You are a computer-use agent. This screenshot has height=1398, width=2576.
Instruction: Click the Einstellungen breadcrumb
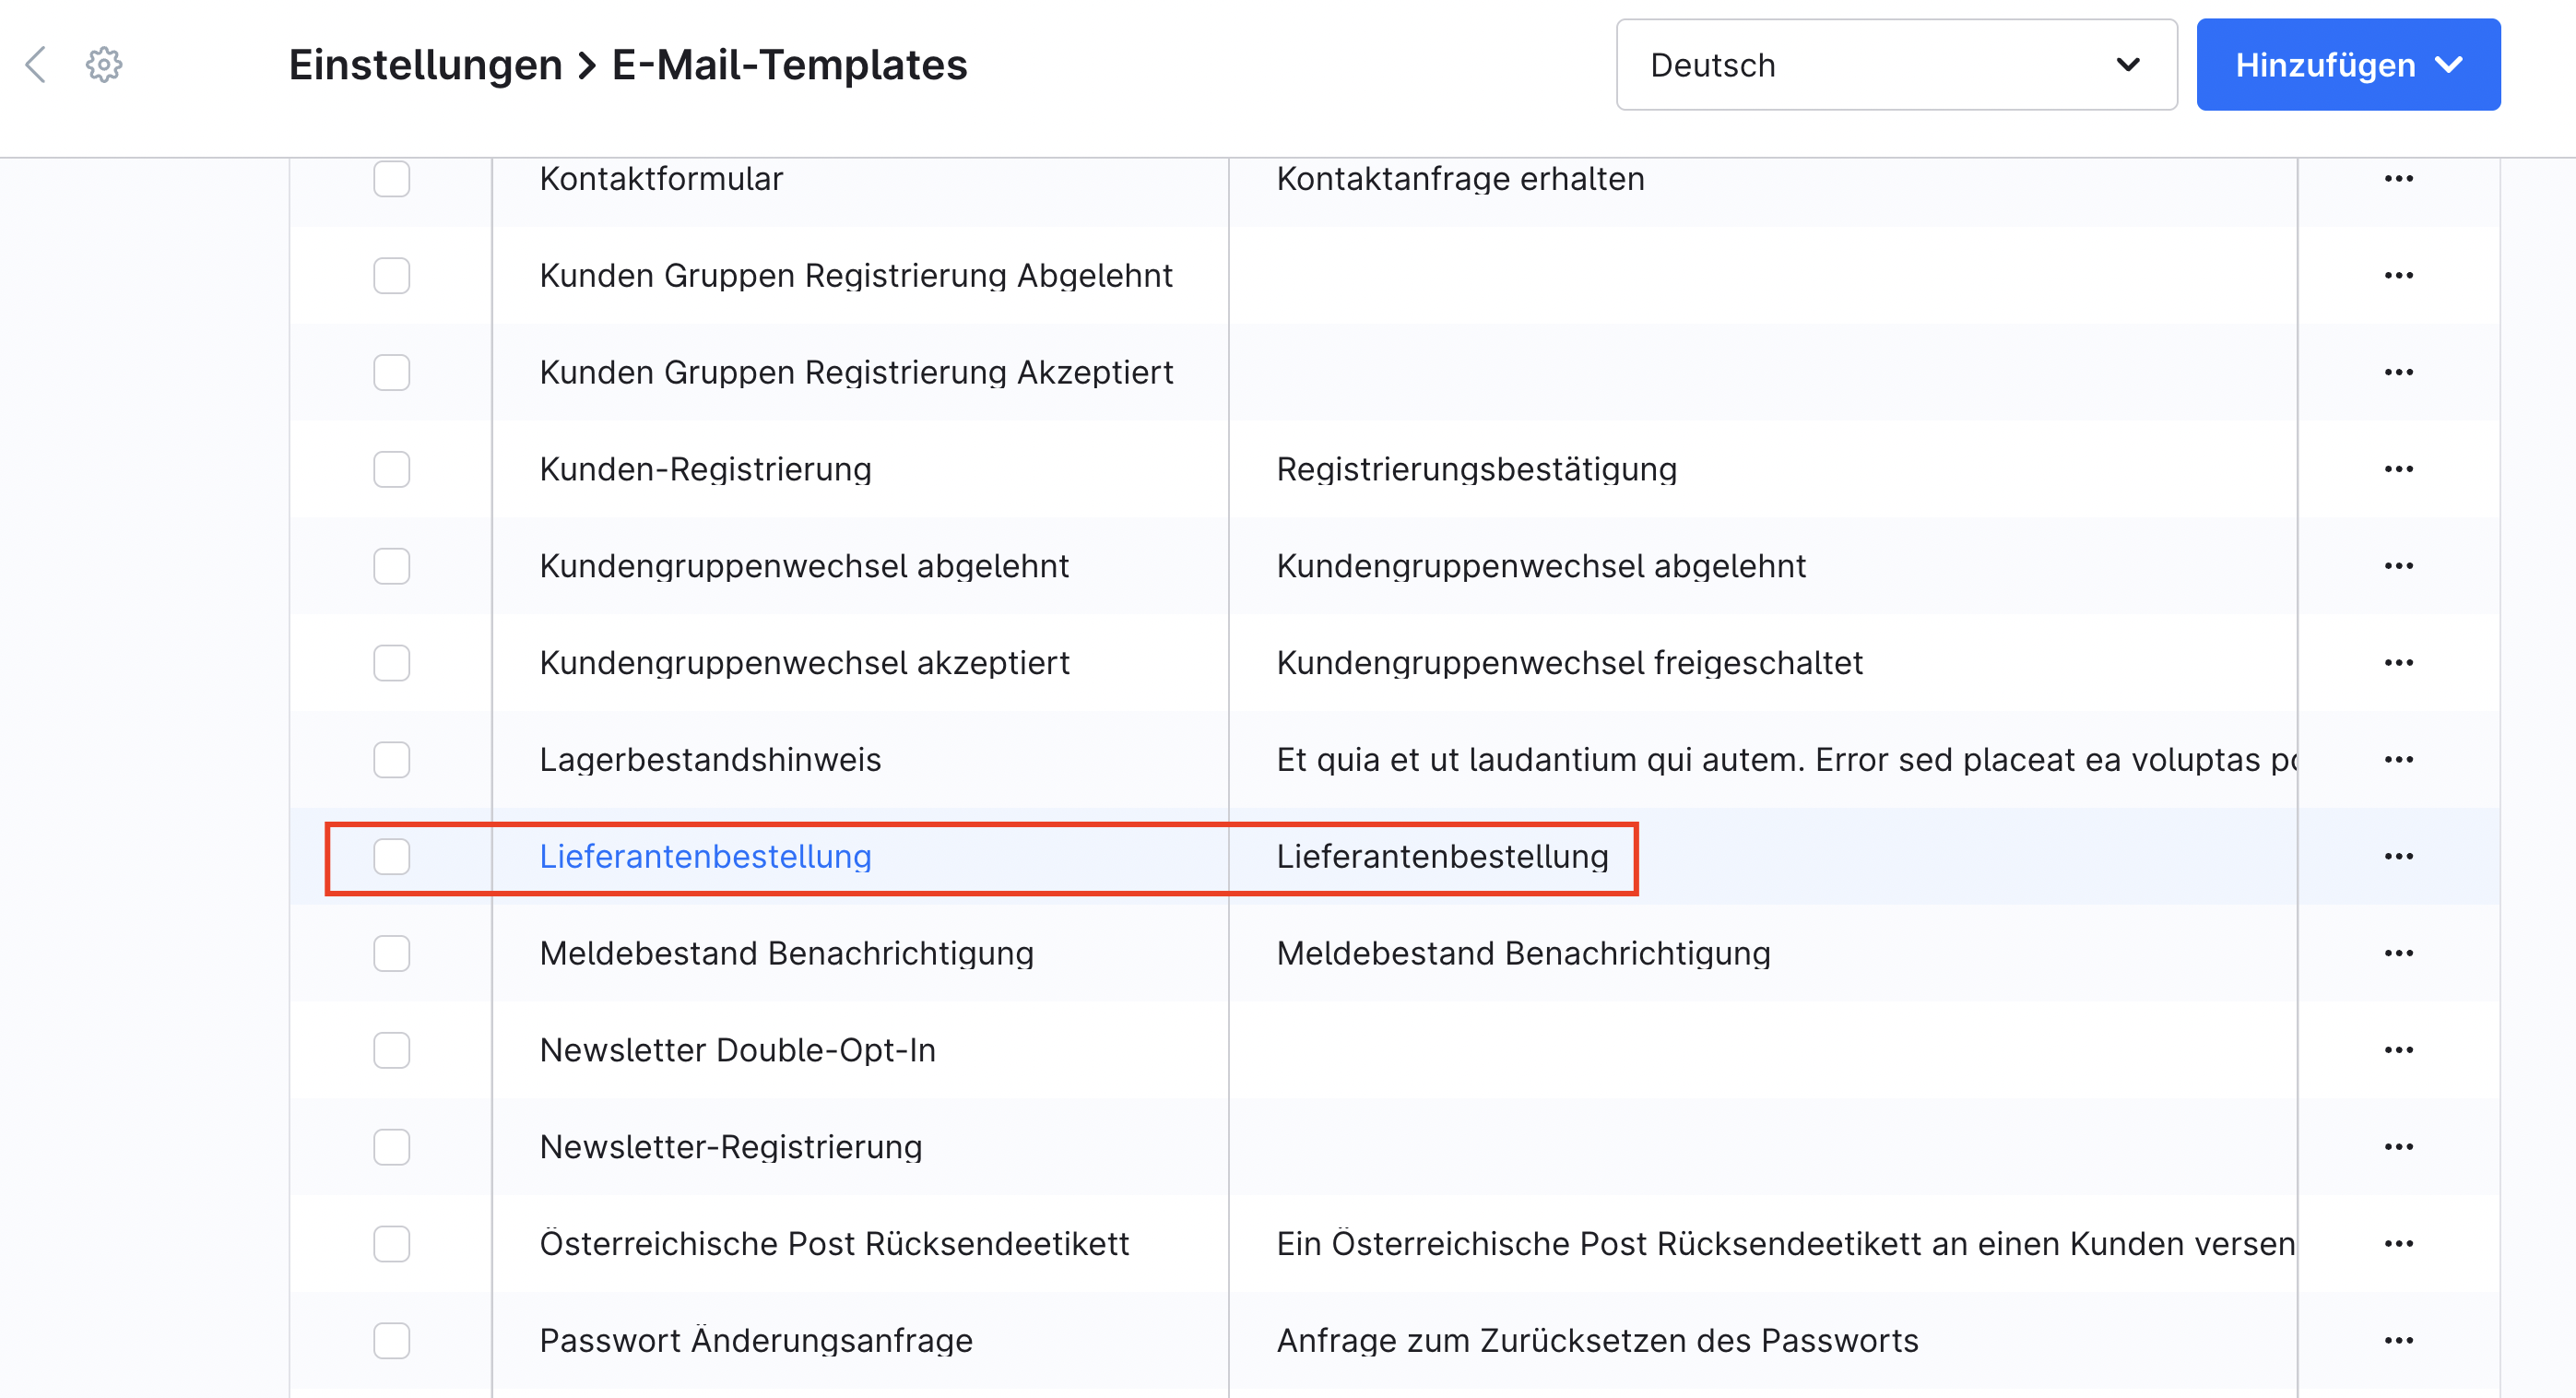pos(425,65)
